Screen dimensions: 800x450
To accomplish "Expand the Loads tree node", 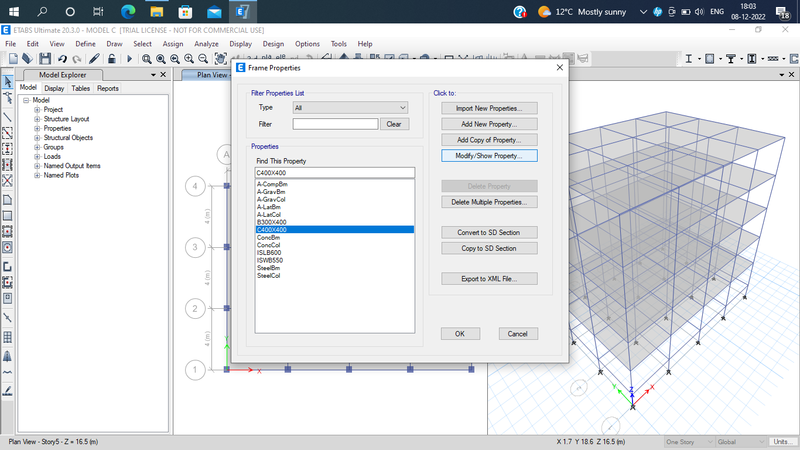I will pos(37,157).
